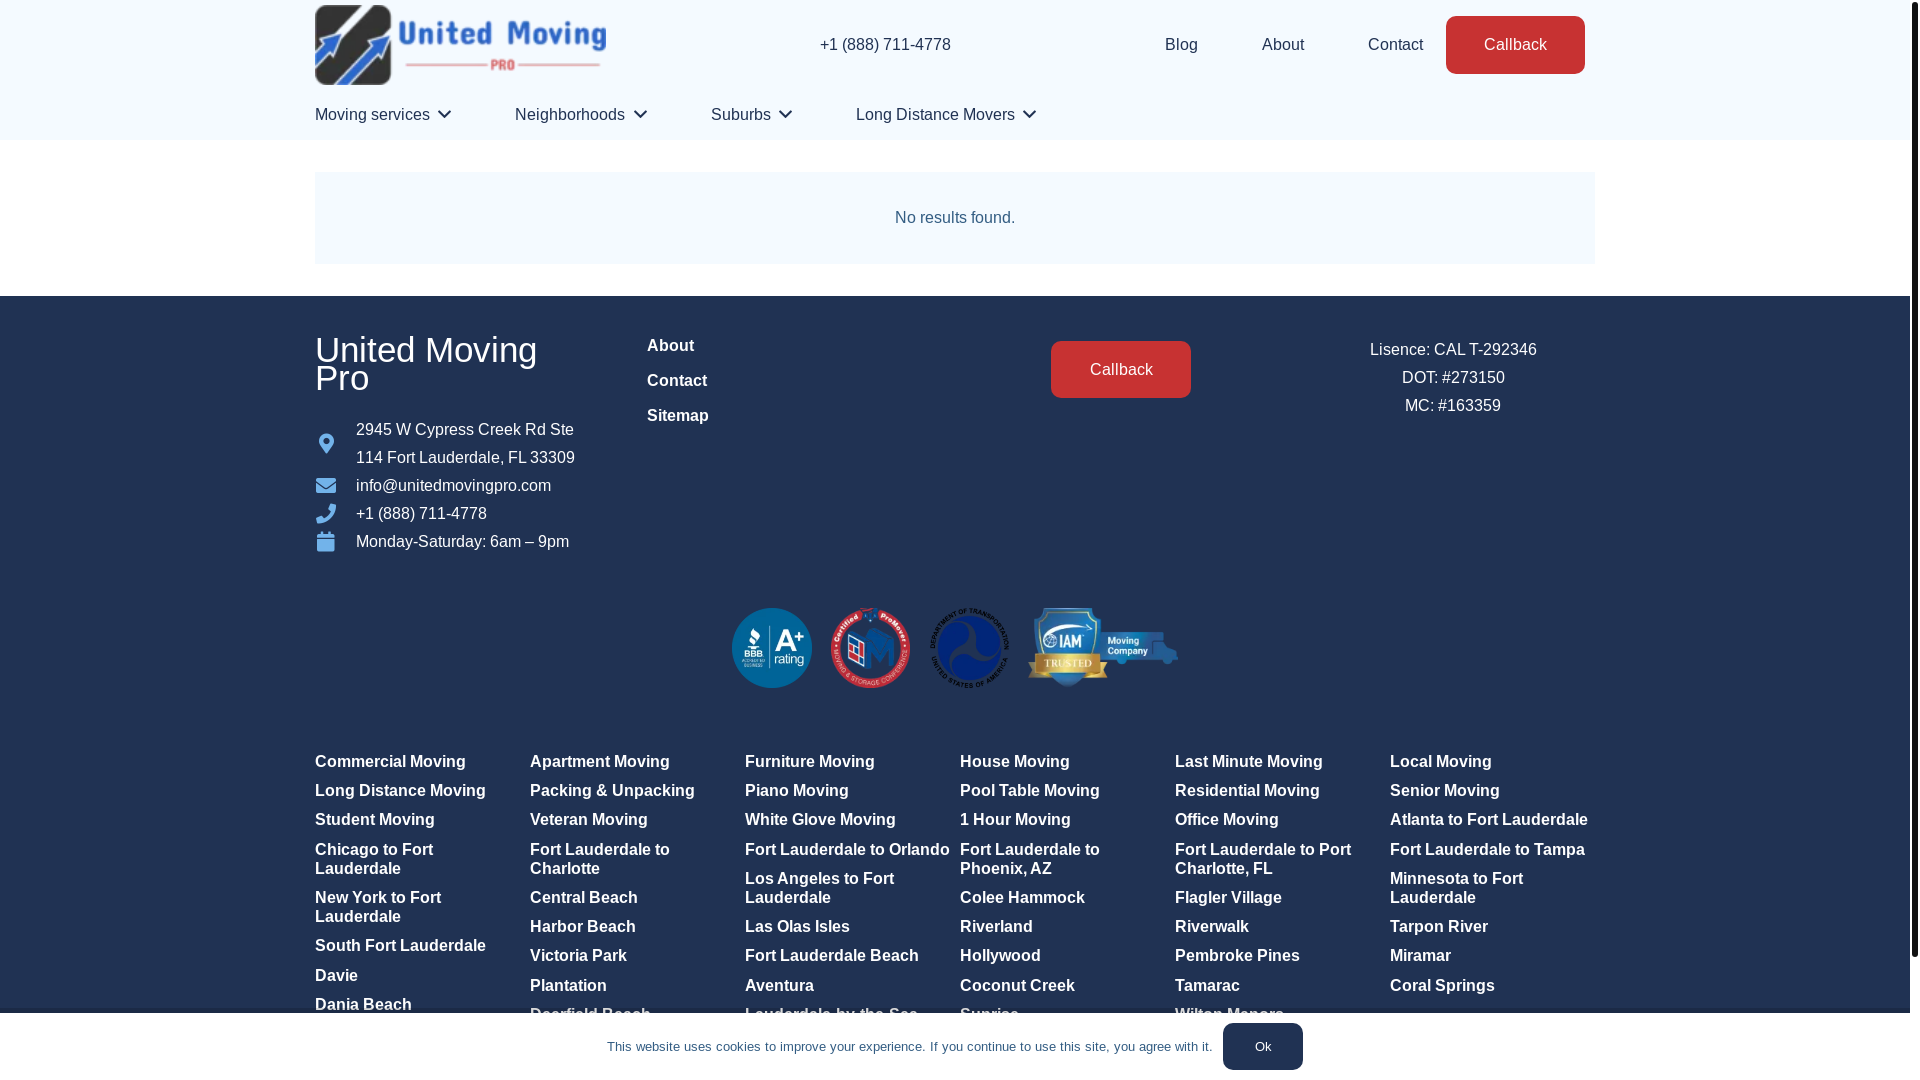Open Coconut Creek suburb link
The height and width of the screenshot is (1080, 1920).
(1017, 986)
